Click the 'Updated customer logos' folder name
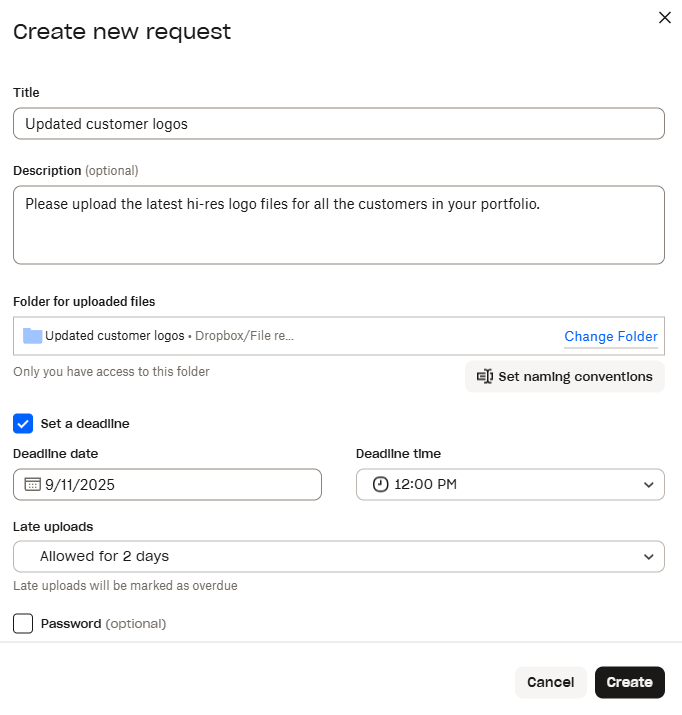Viewport: 682px width, 715px height. (x=115, y=336)
